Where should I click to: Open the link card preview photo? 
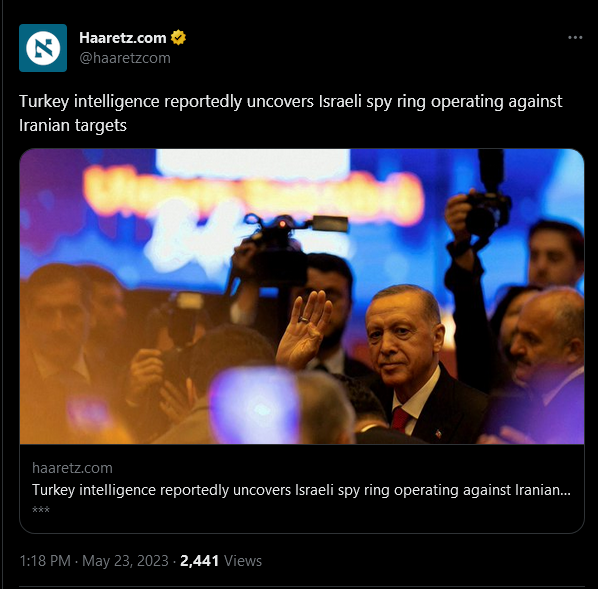coord(302,296)
